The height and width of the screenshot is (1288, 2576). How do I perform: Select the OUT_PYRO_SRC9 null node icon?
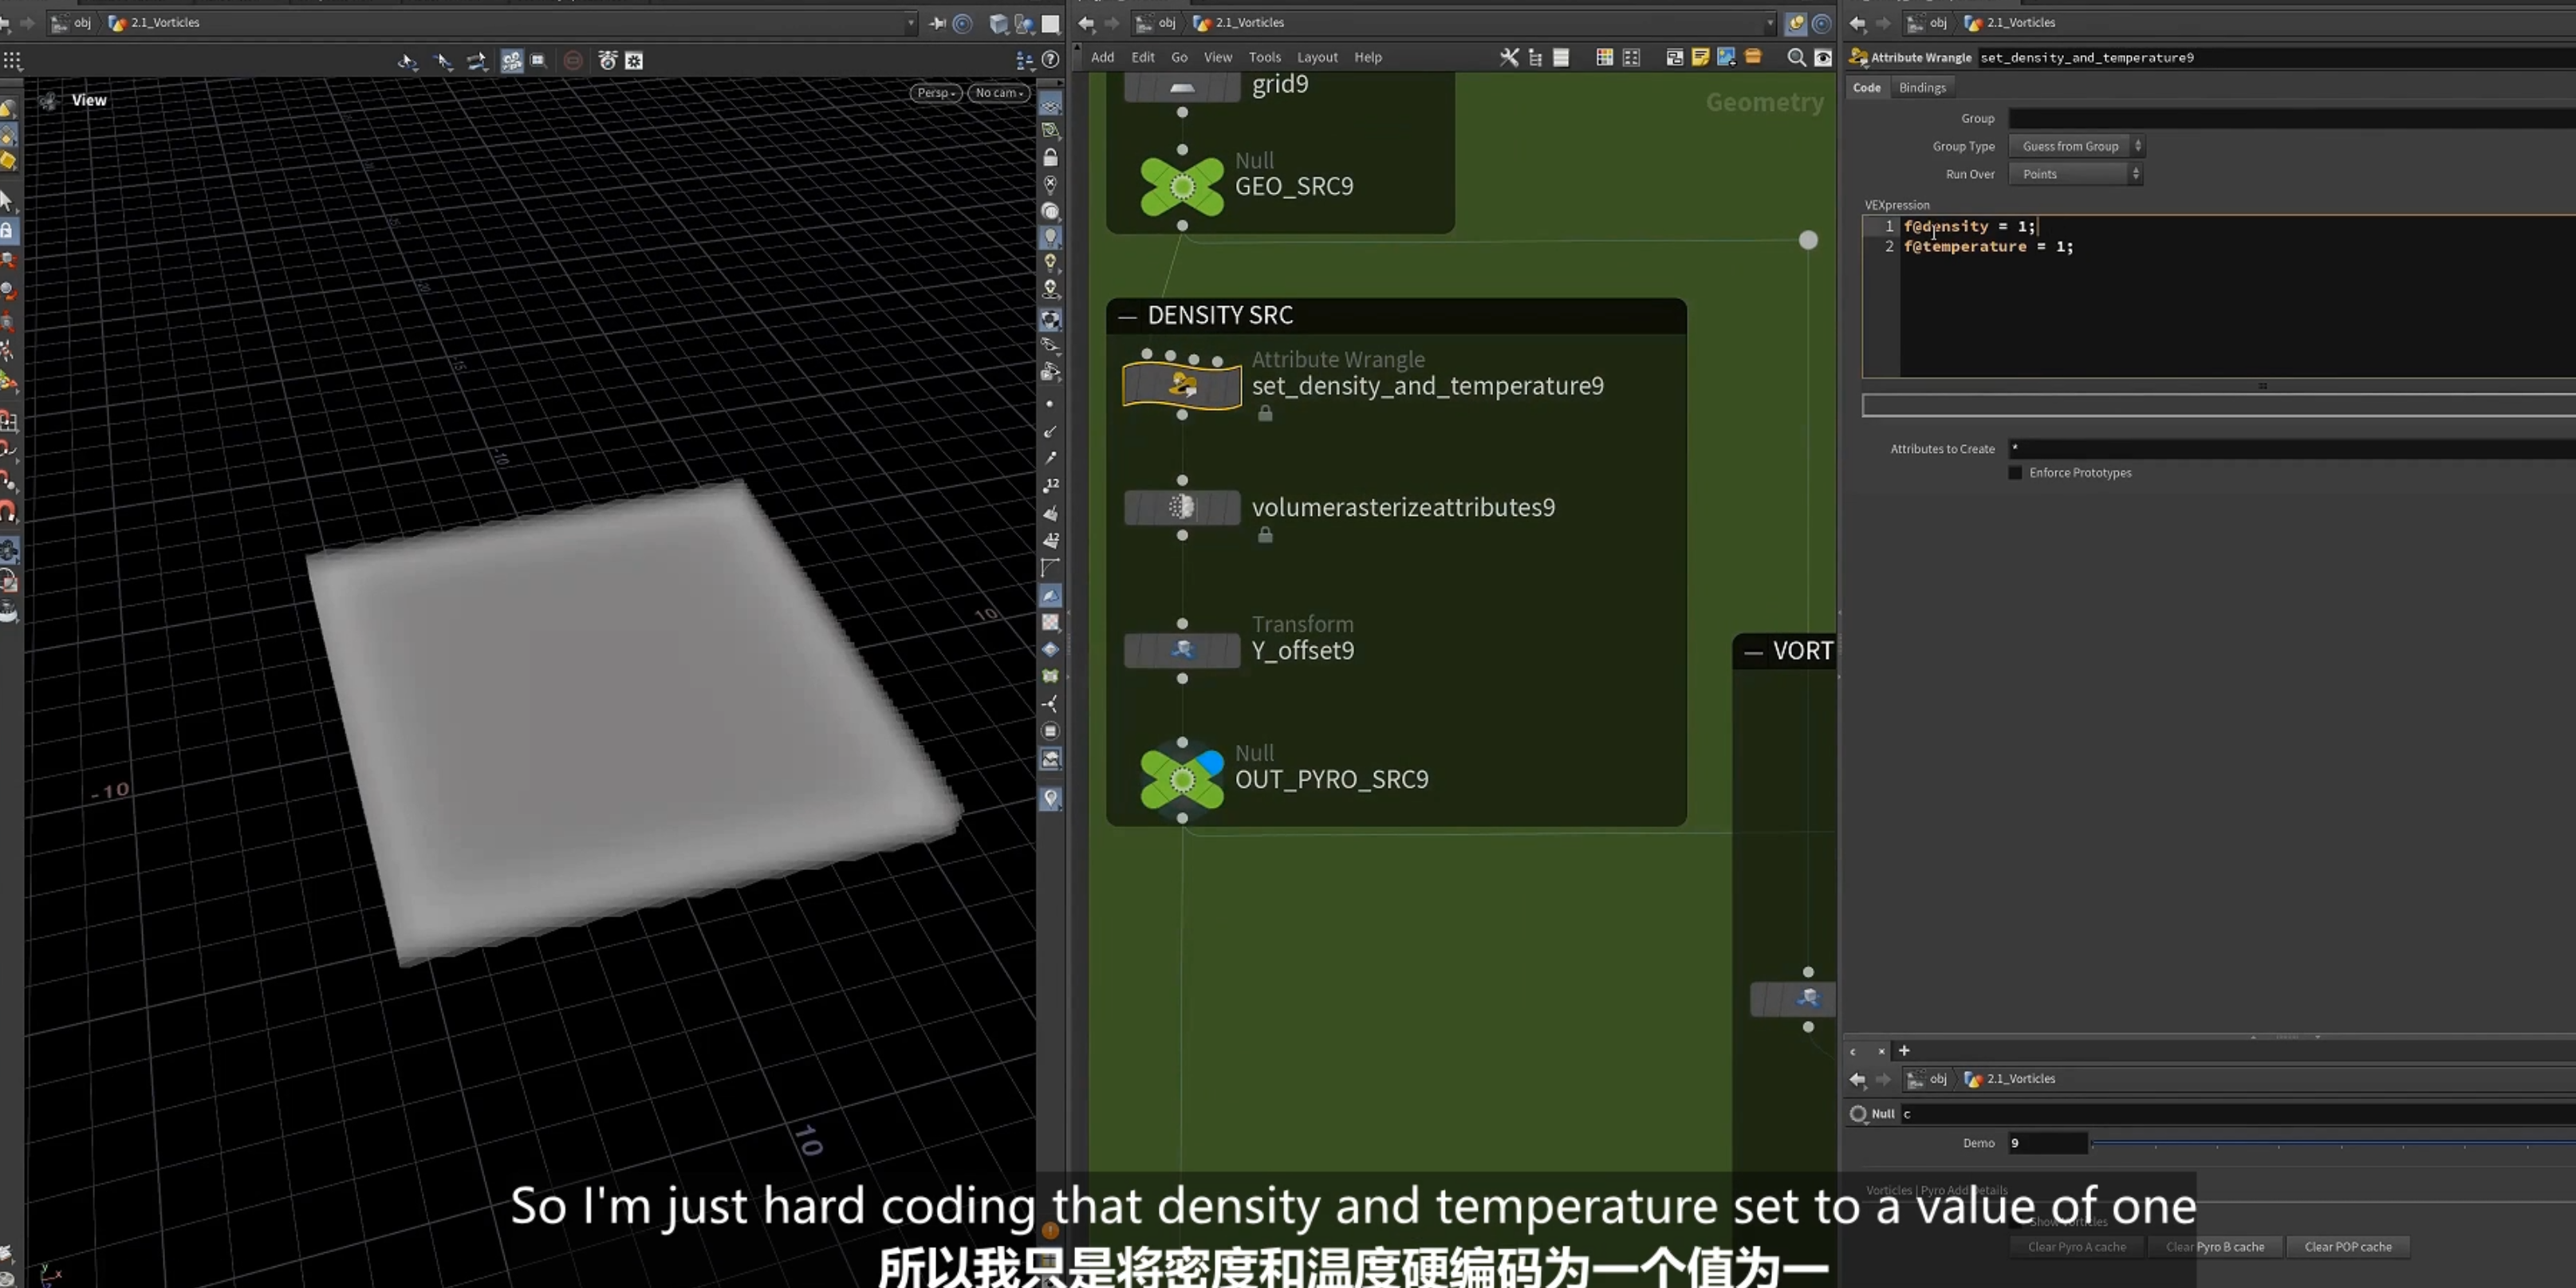point(1182,779)
